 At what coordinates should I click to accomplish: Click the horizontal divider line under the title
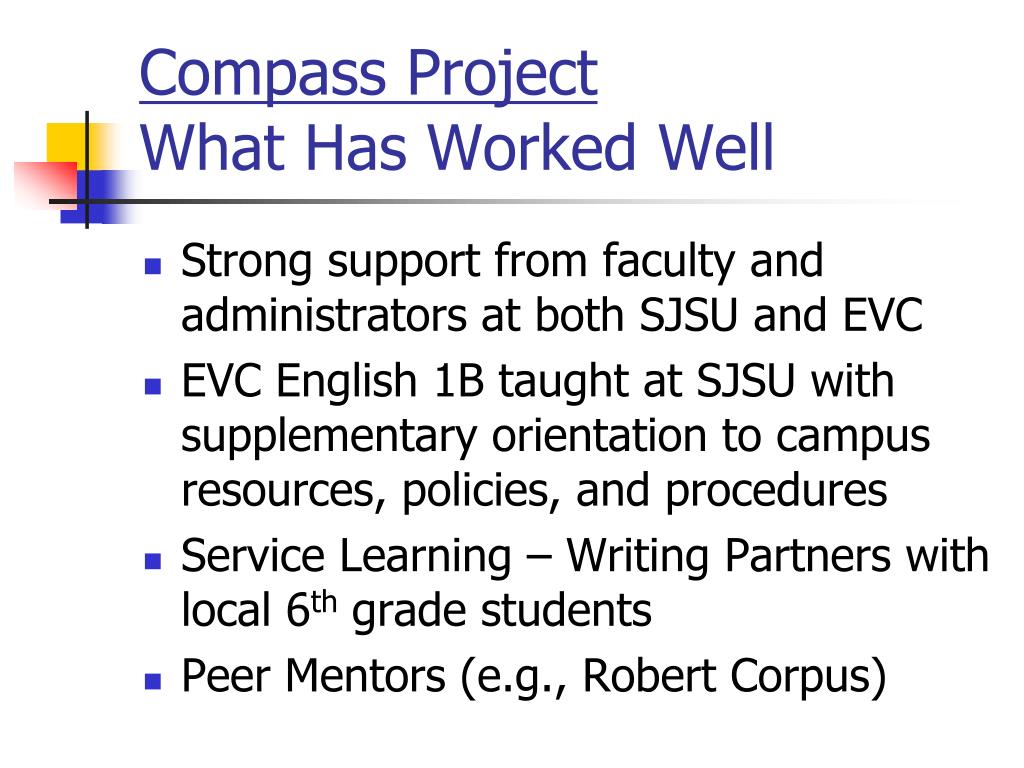(x=496, y=201)
